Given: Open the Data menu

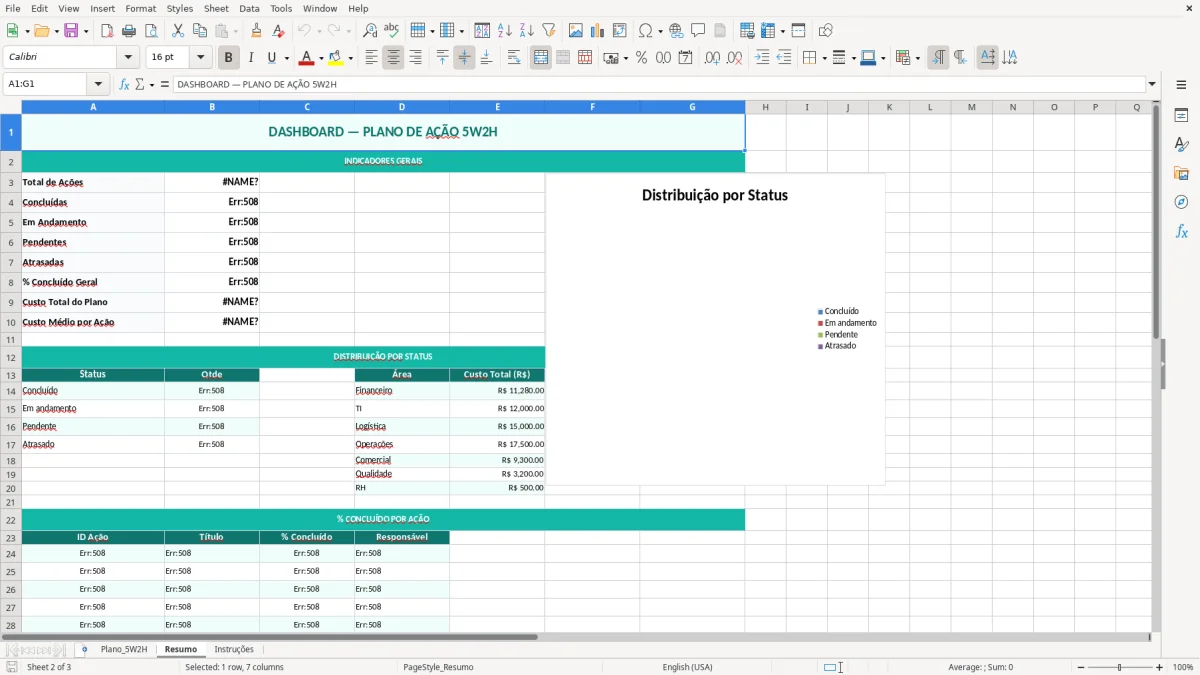Looking at the screenshot, I should (249, 8).
